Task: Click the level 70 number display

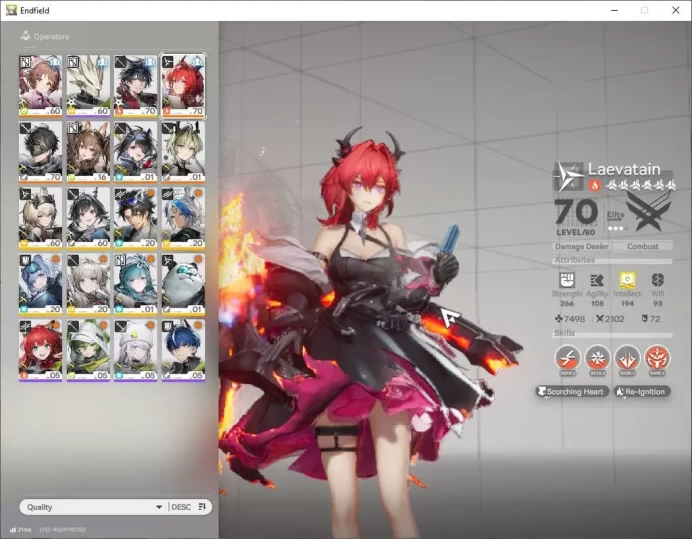Action: (x=576, y=212)
